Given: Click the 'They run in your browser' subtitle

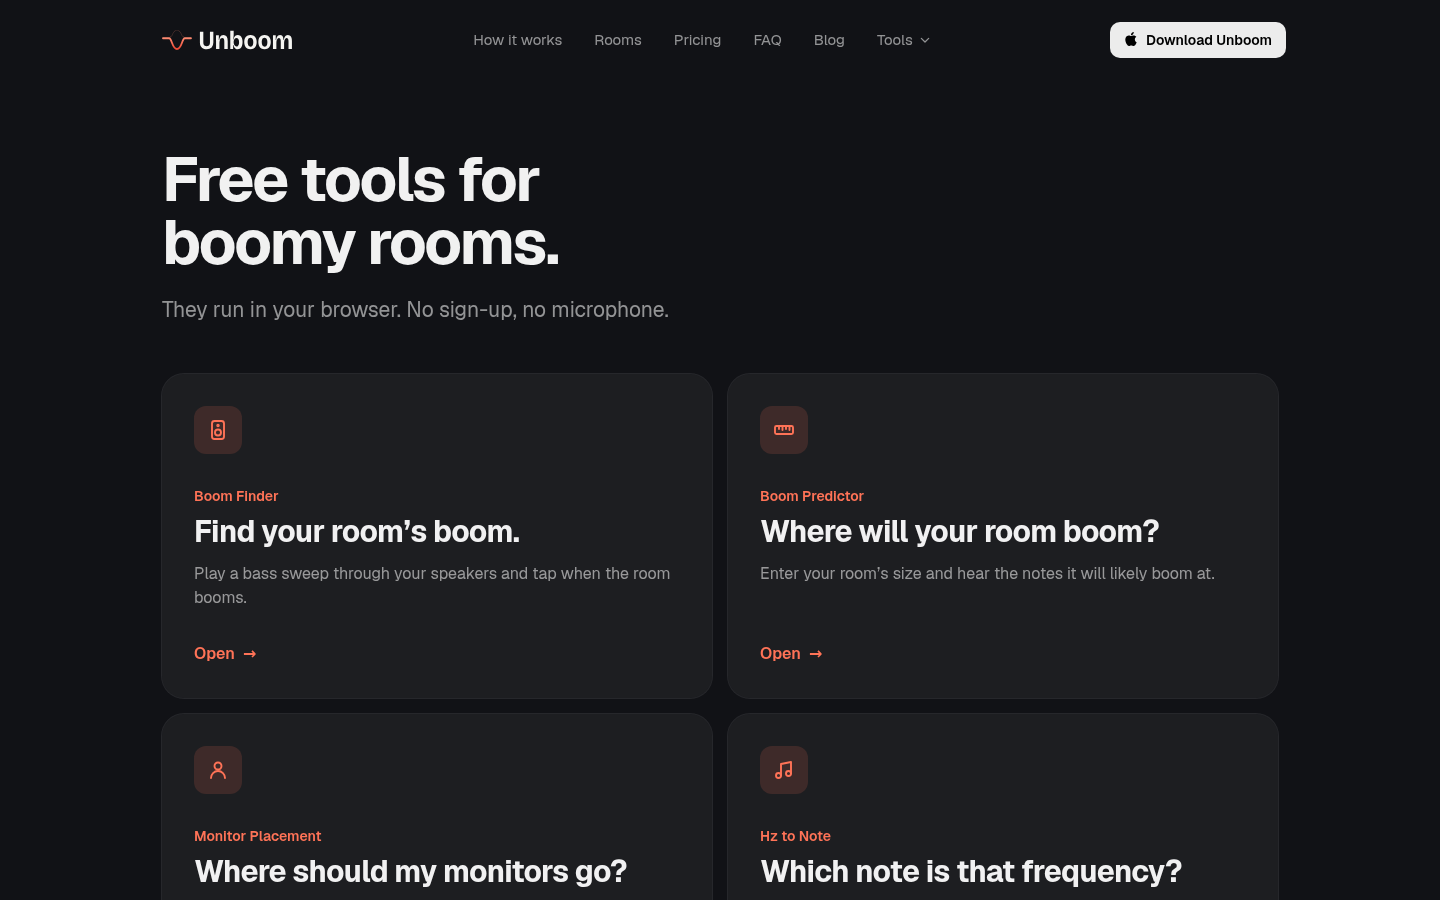Looking at the screenshot, I should [x=416, y=310].
